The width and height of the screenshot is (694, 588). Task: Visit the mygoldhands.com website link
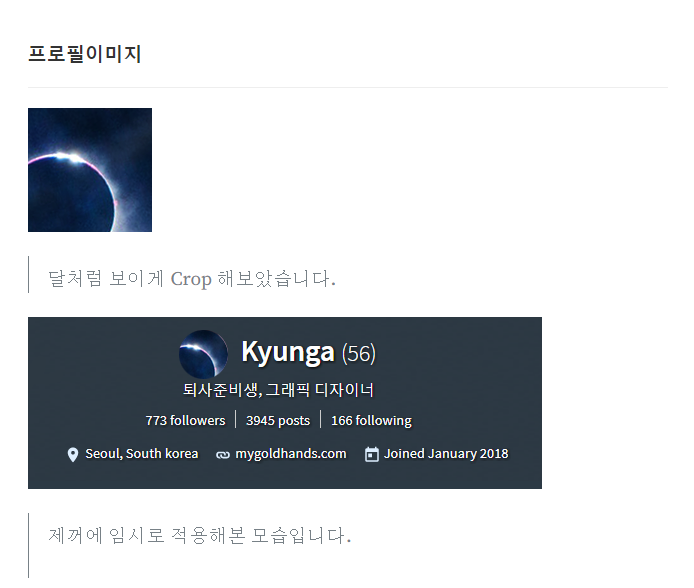[291, 454]
